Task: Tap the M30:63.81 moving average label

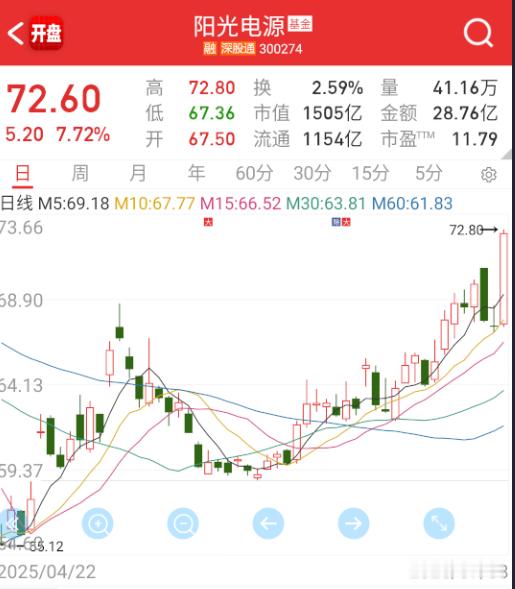Action: [326, 204]
